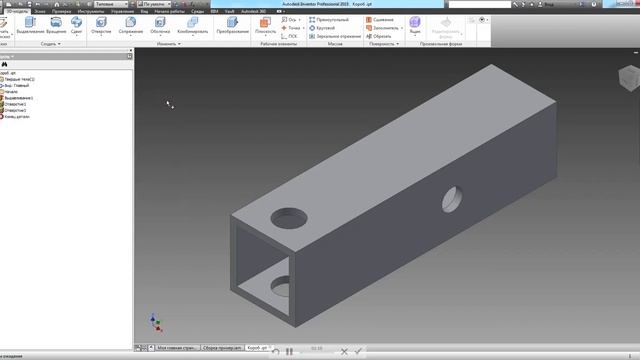Select the Сопряжение (Fillet) tool
The height and width of the screenshot is (360, 640).
click(x=131, y=25)
